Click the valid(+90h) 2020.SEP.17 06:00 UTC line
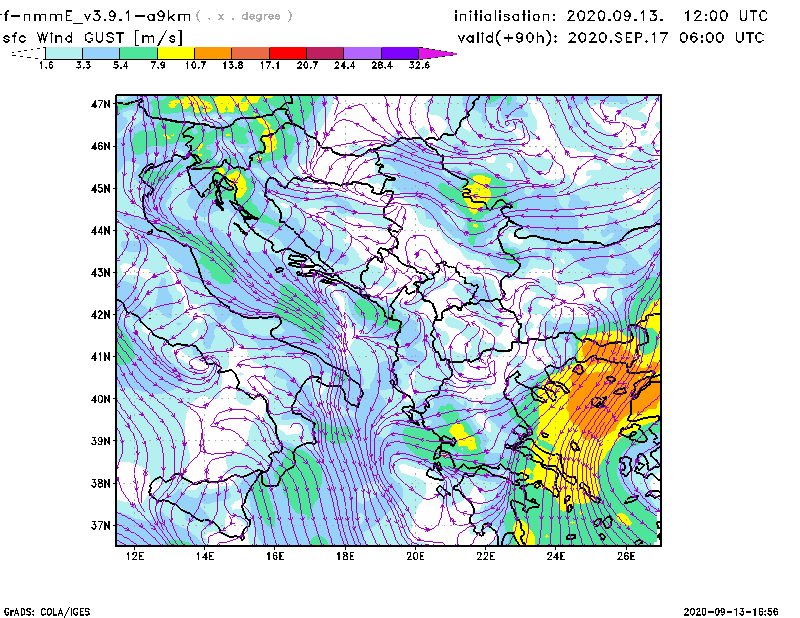The width and height of the screenshot is (800, 618). pos(611,38)
